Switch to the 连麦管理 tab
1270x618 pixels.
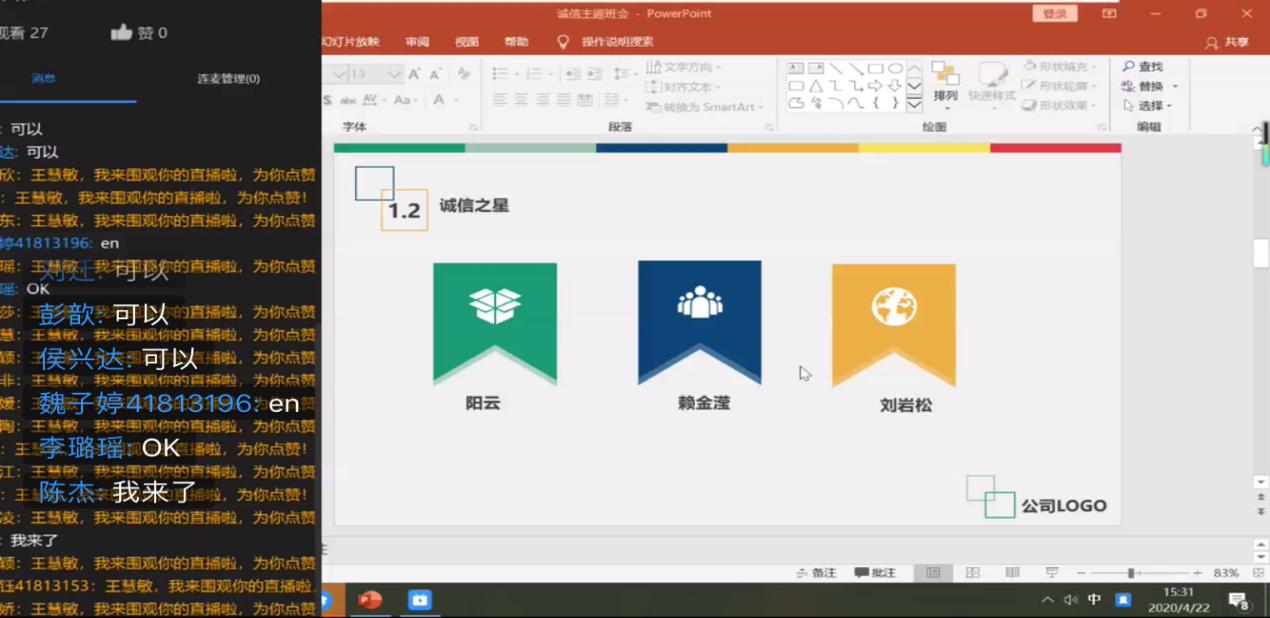tap(228, 78)
